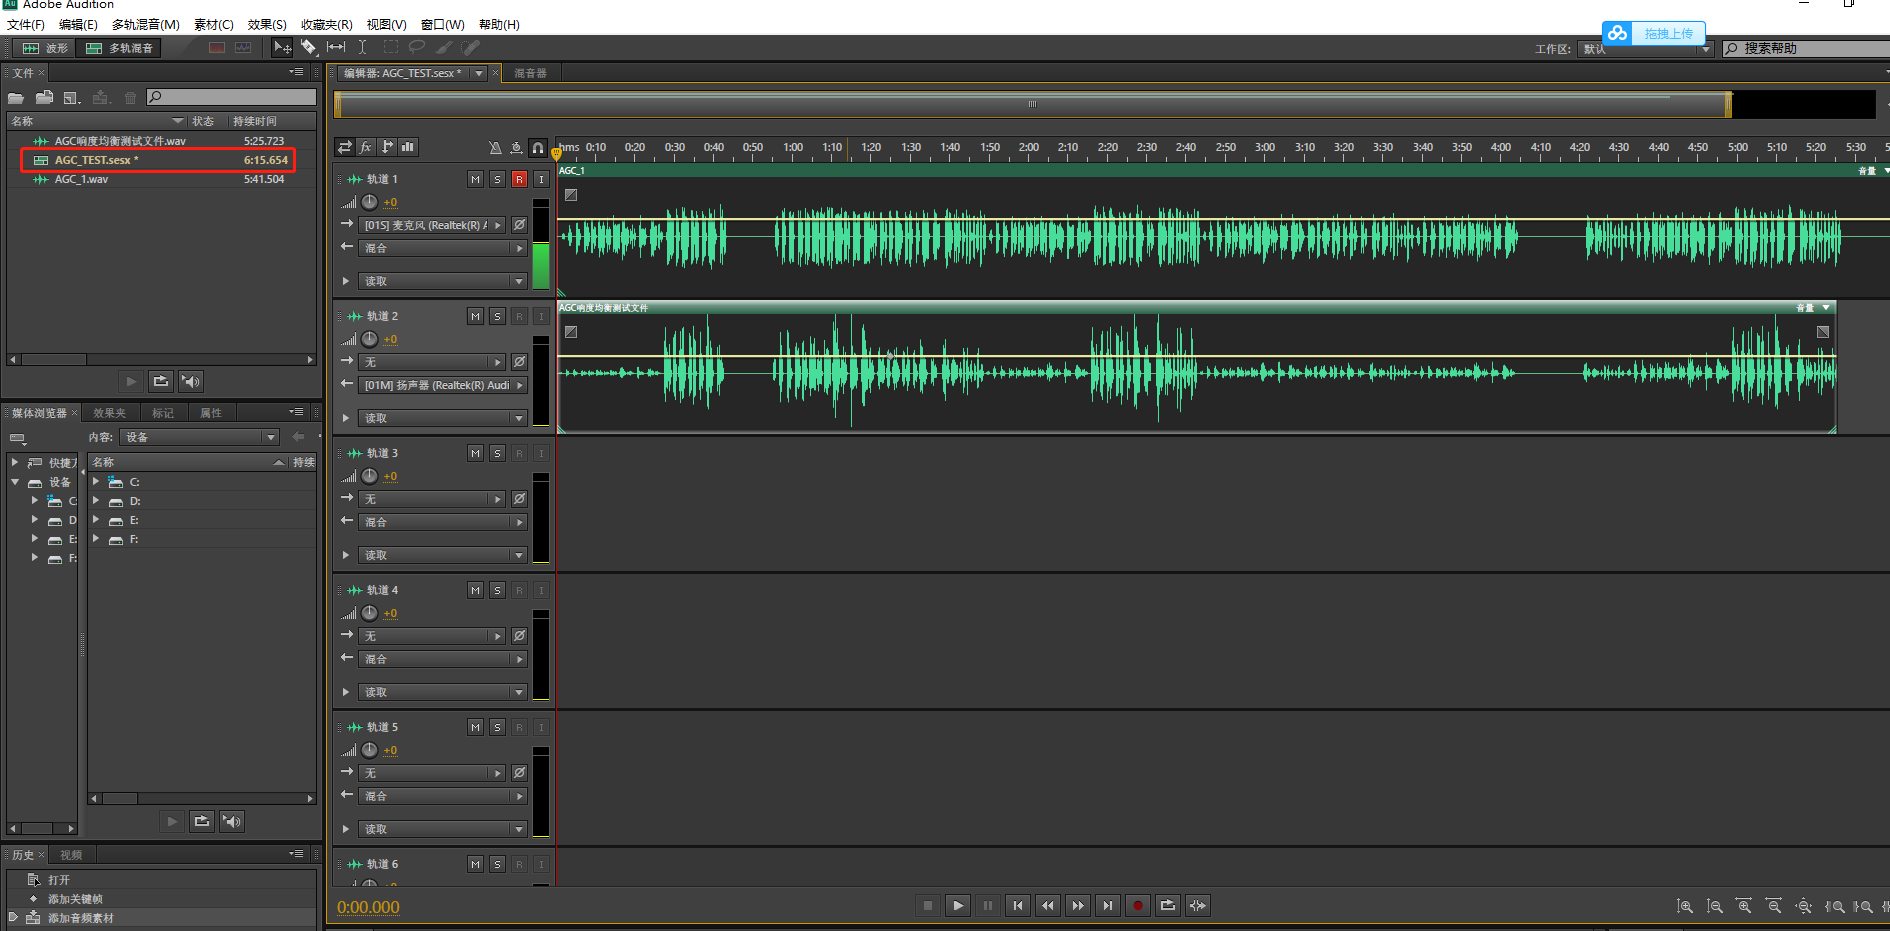Screen dimensions: 1890x931
Task: Expand the 快捷 shortcuts tree node
Action: 15,463
